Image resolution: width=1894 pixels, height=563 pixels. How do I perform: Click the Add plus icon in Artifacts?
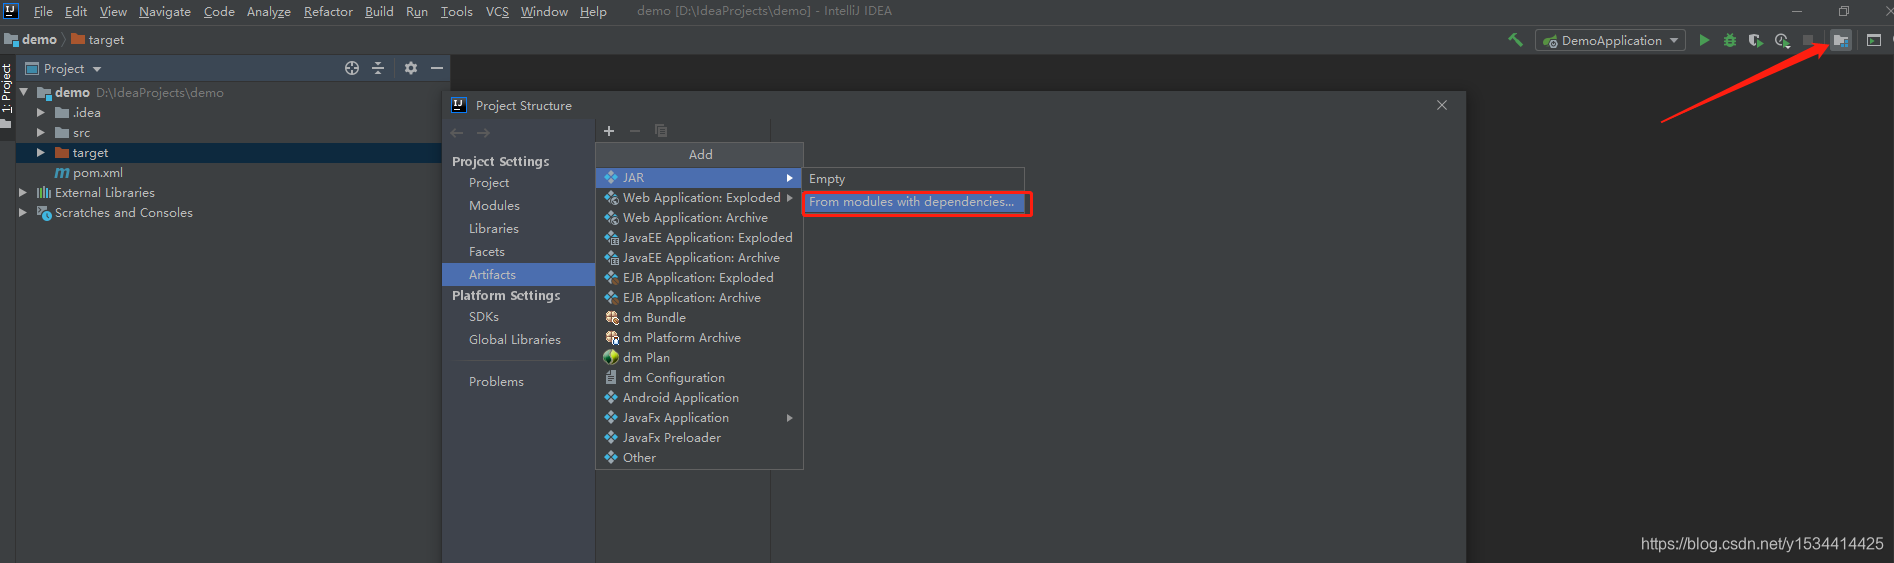(x=609, y=131)
